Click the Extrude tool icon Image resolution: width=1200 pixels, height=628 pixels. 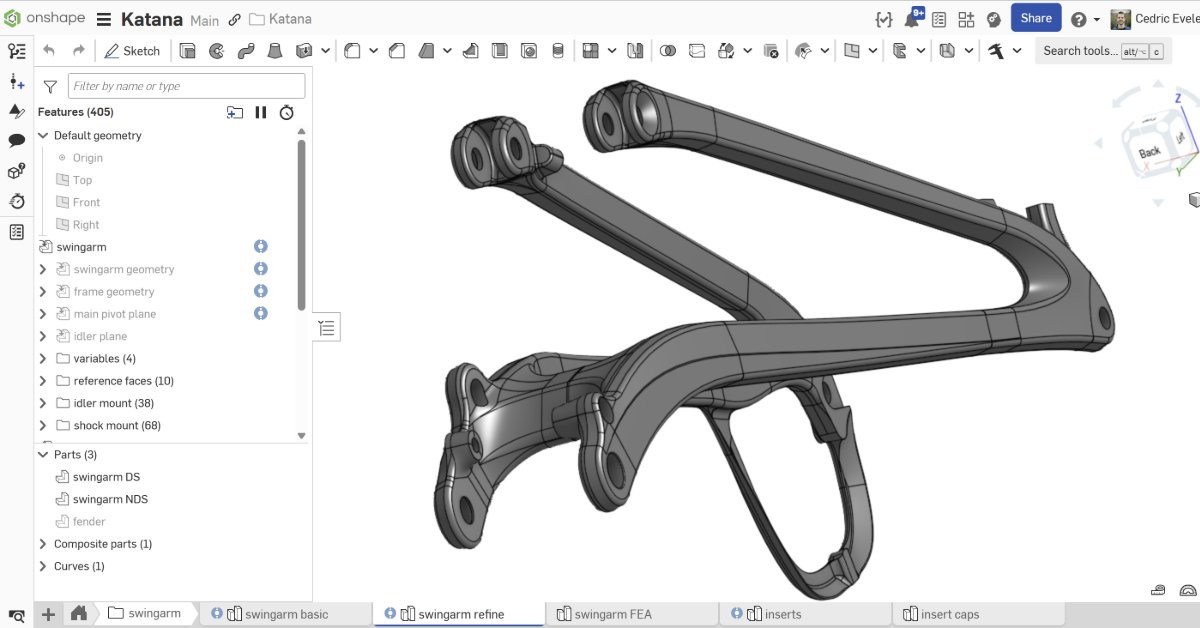click(187, 51)
